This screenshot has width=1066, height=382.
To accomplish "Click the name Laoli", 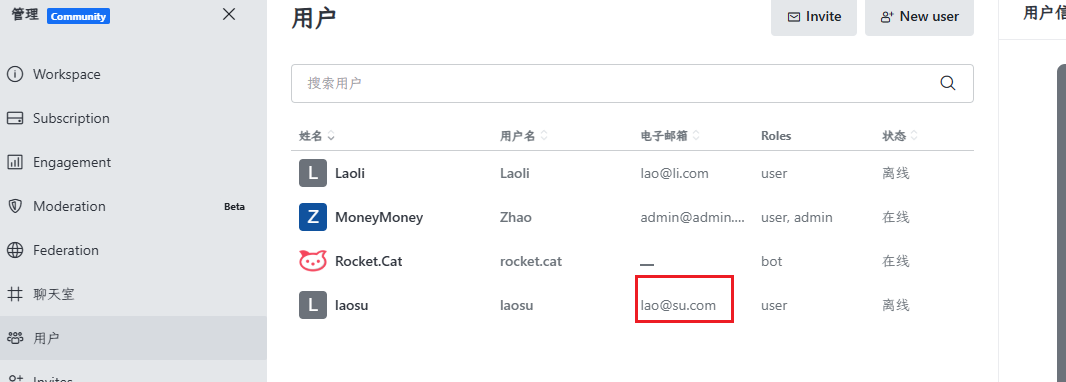I will (x=350, y=173).
